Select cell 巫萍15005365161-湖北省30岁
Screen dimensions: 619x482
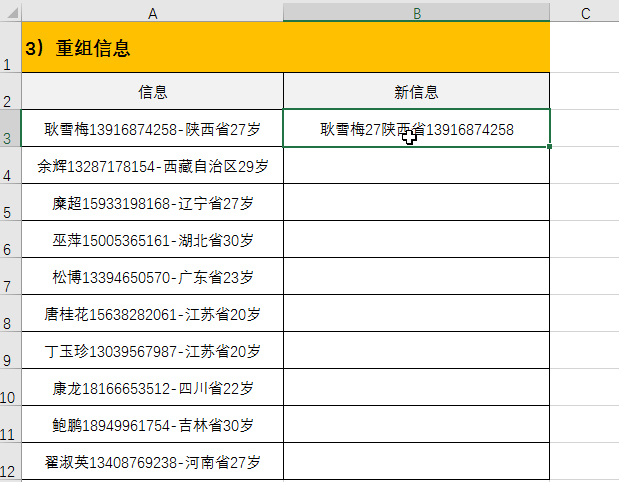pos(152,239)
